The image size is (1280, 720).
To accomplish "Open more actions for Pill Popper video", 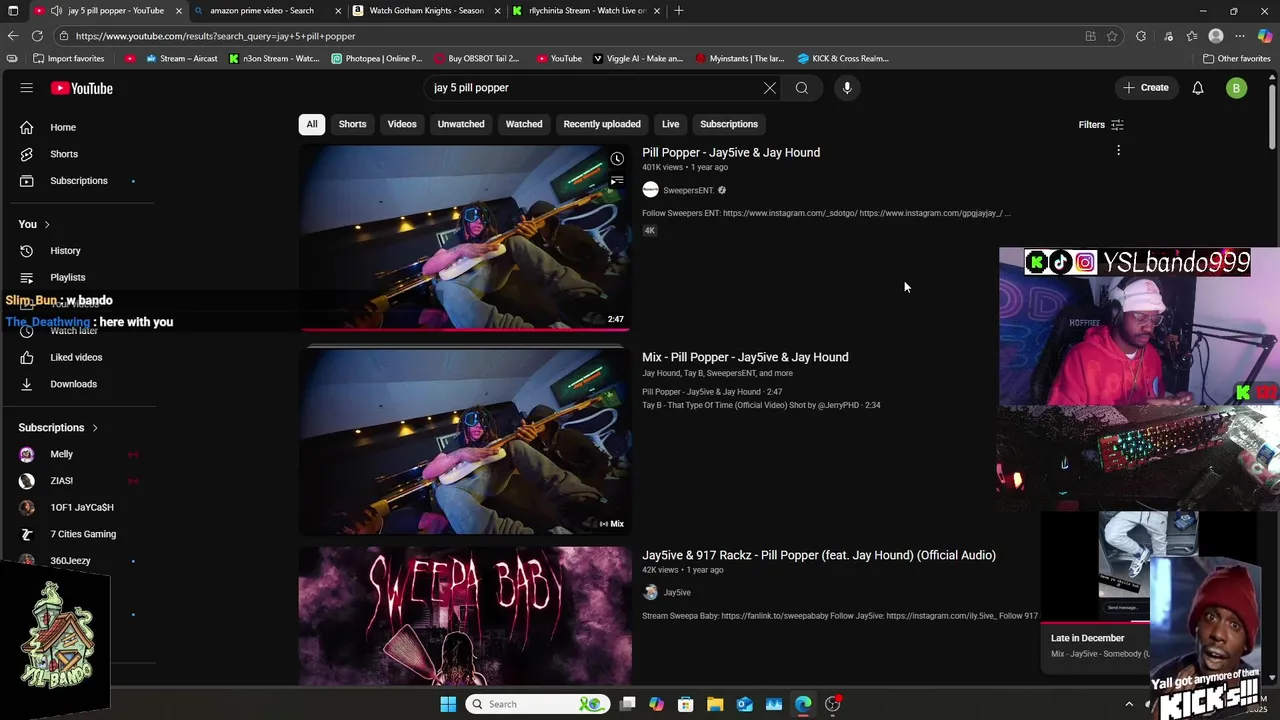I will coord(1118,151).
